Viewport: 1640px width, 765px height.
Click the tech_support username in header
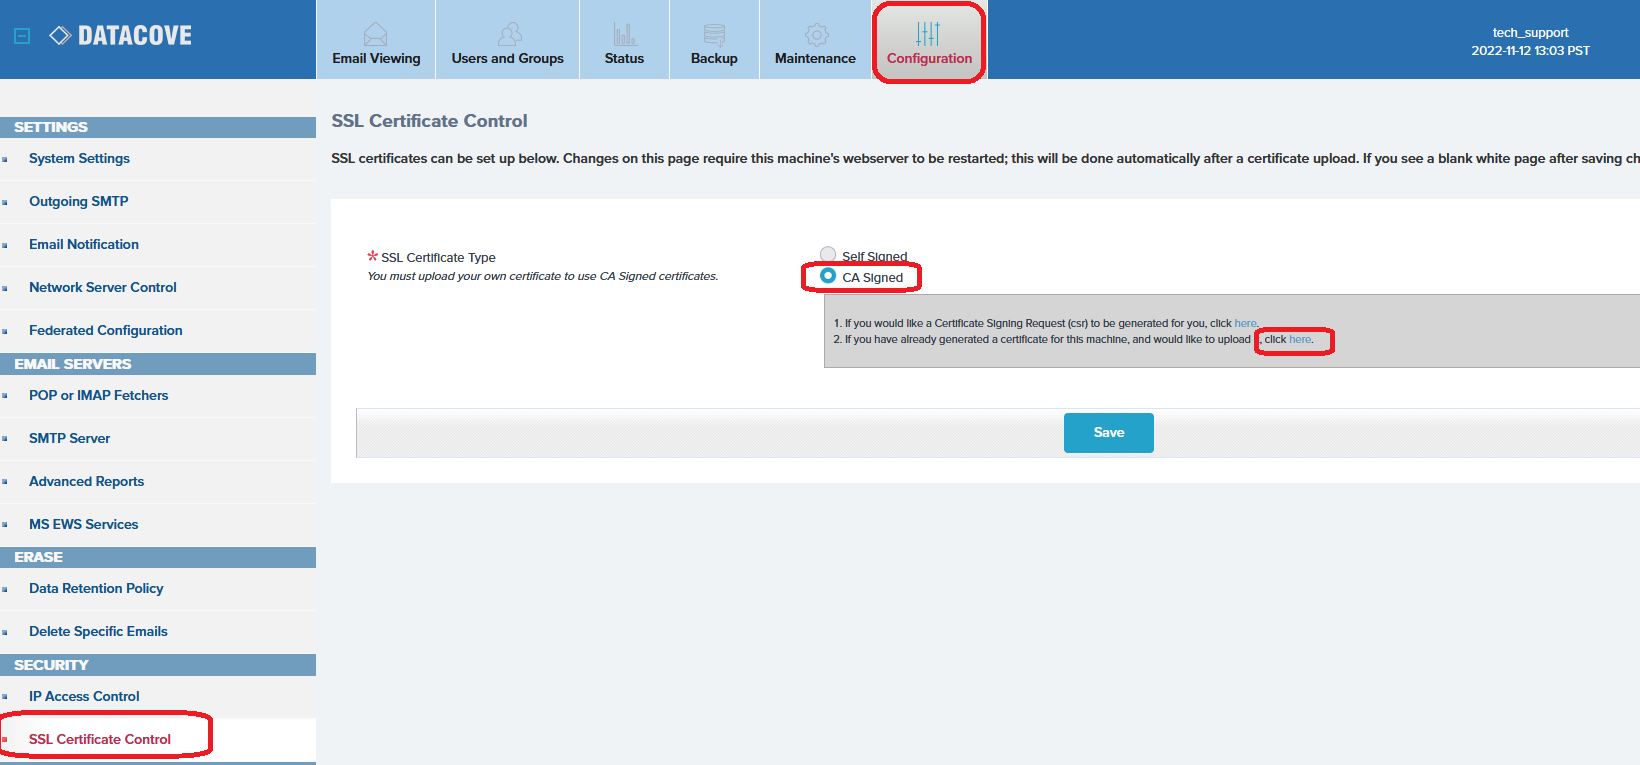(1530, 32)
